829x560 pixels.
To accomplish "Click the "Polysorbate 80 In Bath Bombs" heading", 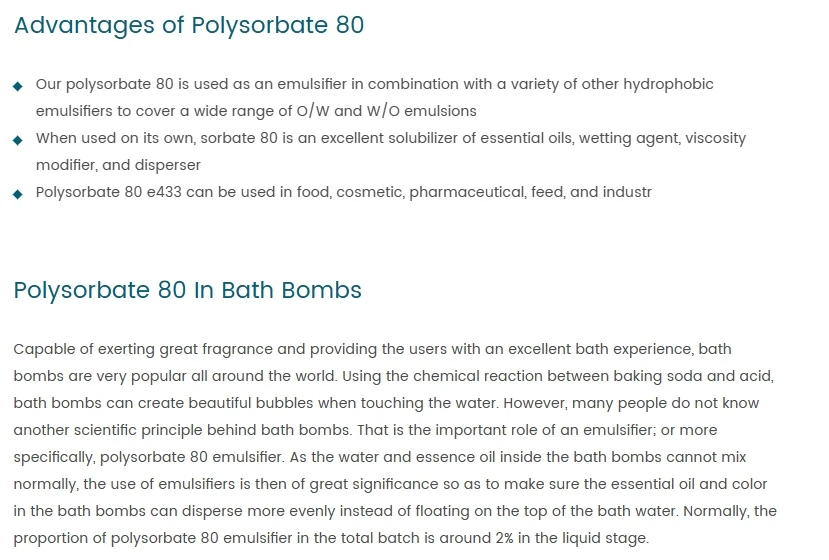I will pos(188,291).
